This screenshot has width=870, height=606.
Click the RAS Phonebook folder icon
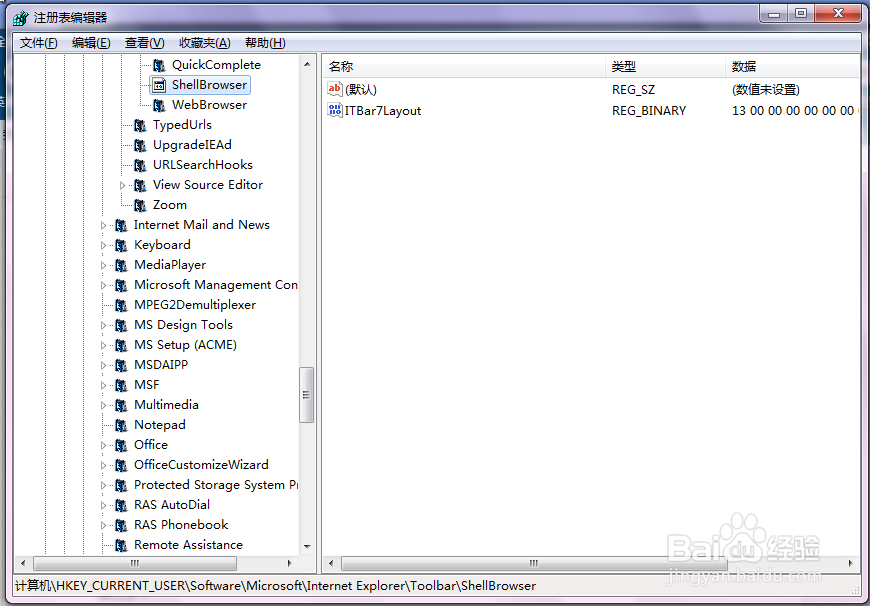[122, 525]
